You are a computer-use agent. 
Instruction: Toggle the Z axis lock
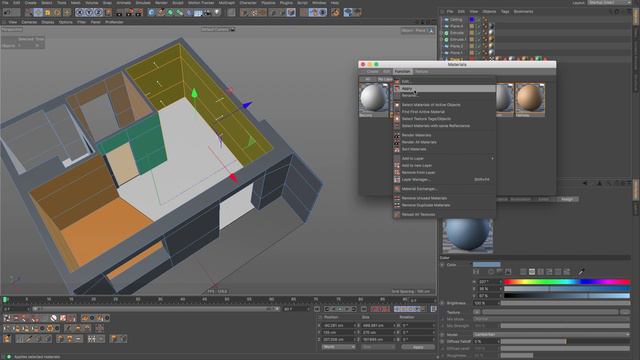pyautogui.click(x=98, y=13)
